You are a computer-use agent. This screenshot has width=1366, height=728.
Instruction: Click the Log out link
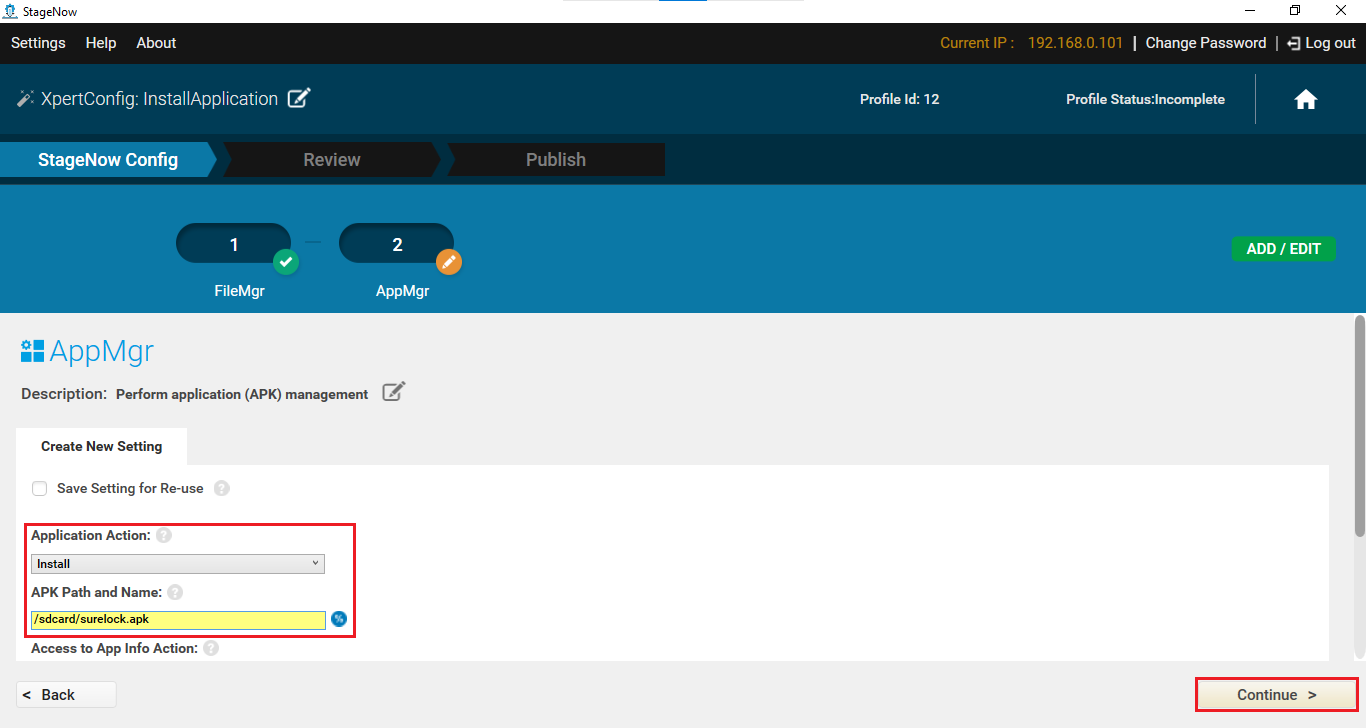pos(1330,43)
